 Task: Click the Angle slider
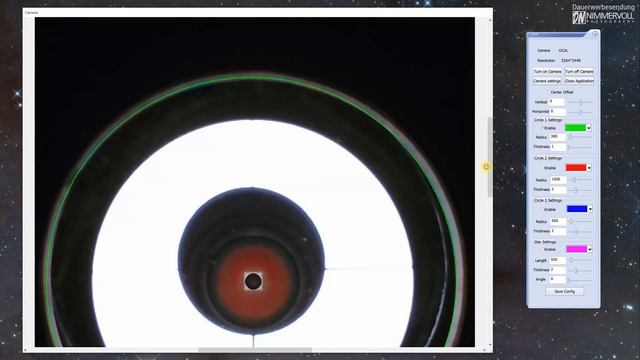click(580, 280)
